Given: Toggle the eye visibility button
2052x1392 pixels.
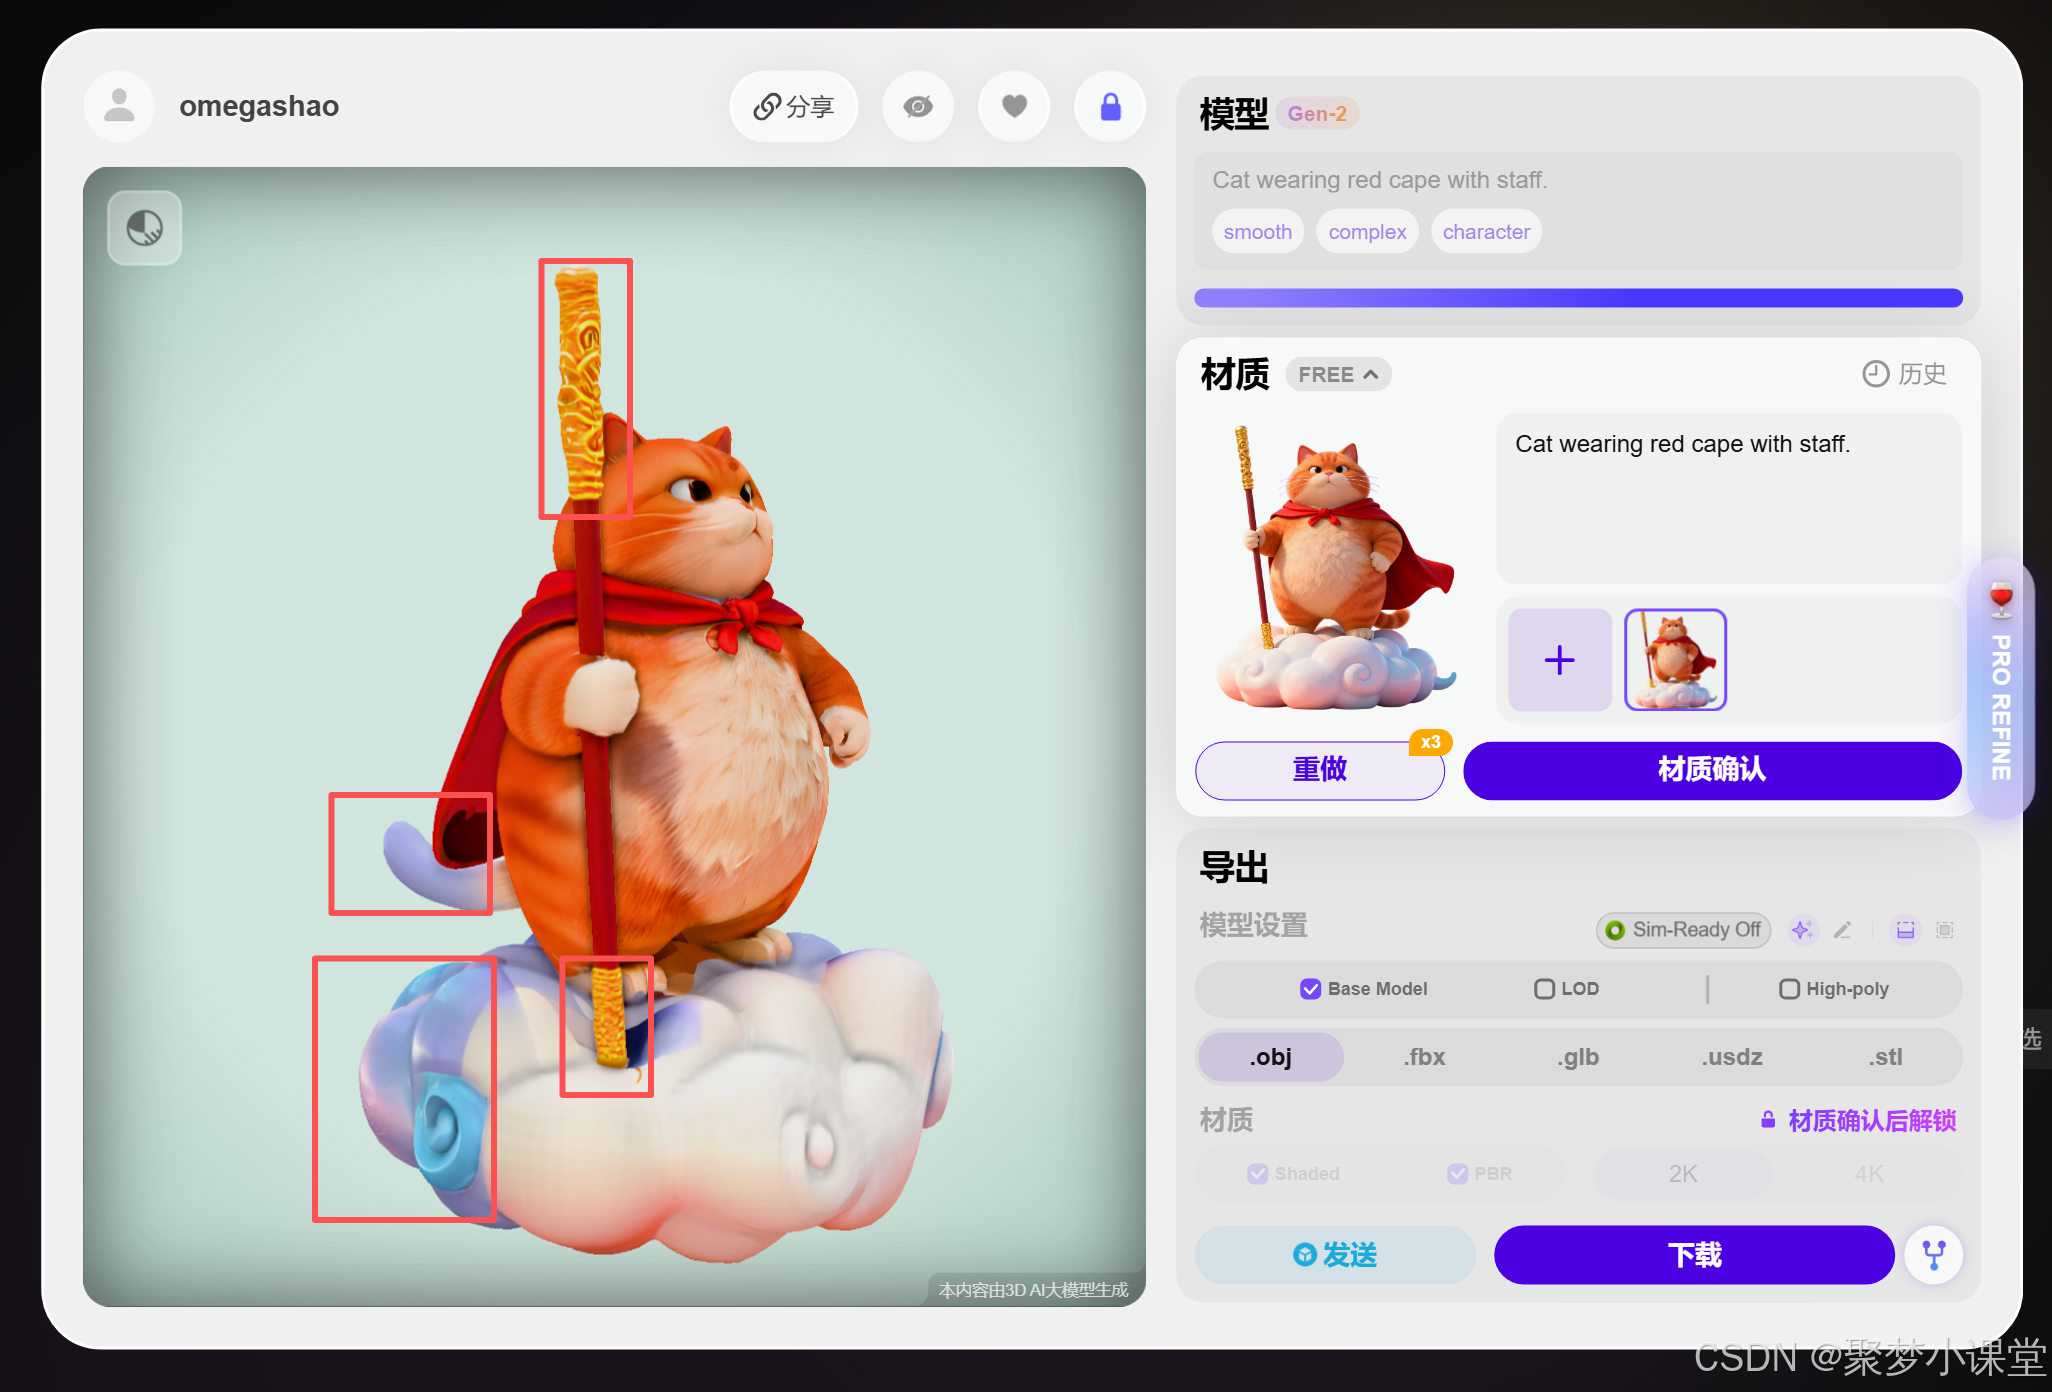Looking at the screenshot, I should pos(918,106).
